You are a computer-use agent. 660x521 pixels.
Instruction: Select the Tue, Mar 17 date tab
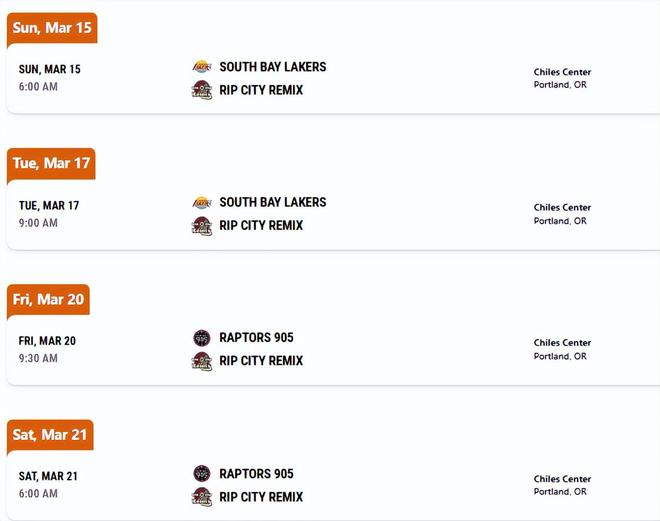coord(52,163)
